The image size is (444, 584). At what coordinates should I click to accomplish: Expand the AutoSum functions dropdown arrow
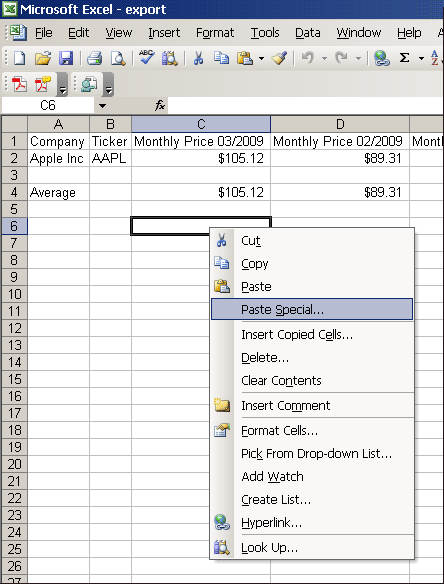click(x=421, y=58)
